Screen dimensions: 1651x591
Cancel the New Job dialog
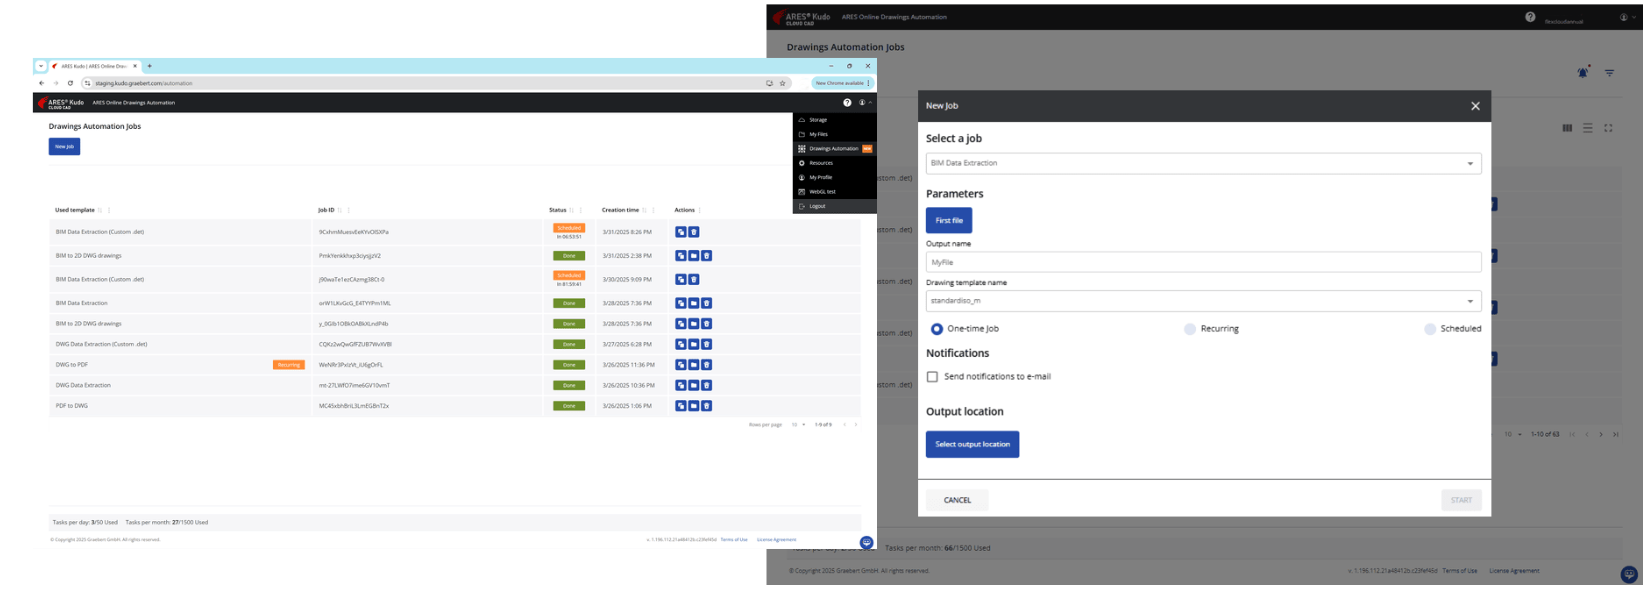957,500
